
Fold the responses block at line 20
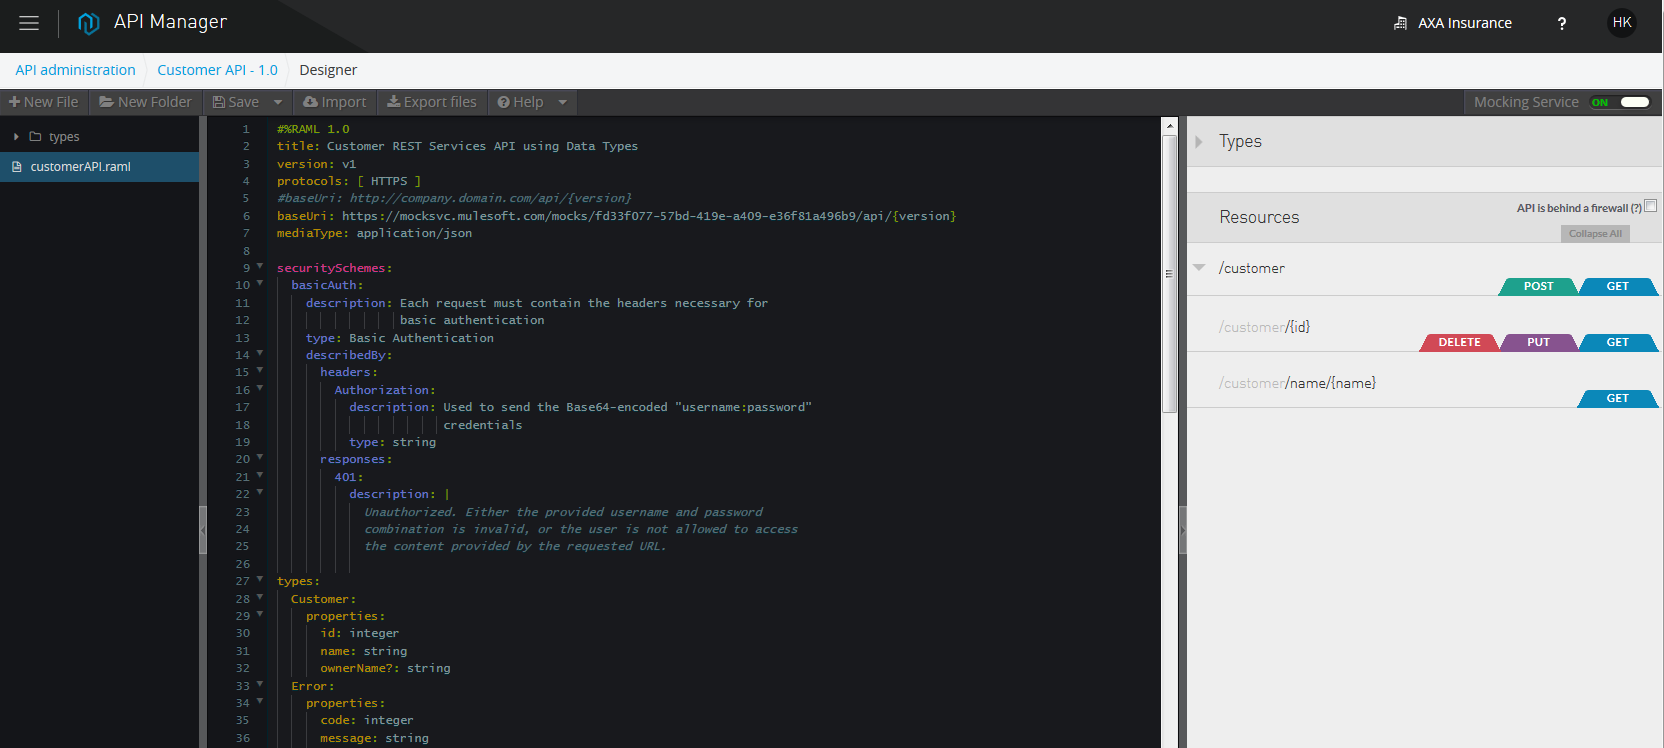click(x=260, y=458)
